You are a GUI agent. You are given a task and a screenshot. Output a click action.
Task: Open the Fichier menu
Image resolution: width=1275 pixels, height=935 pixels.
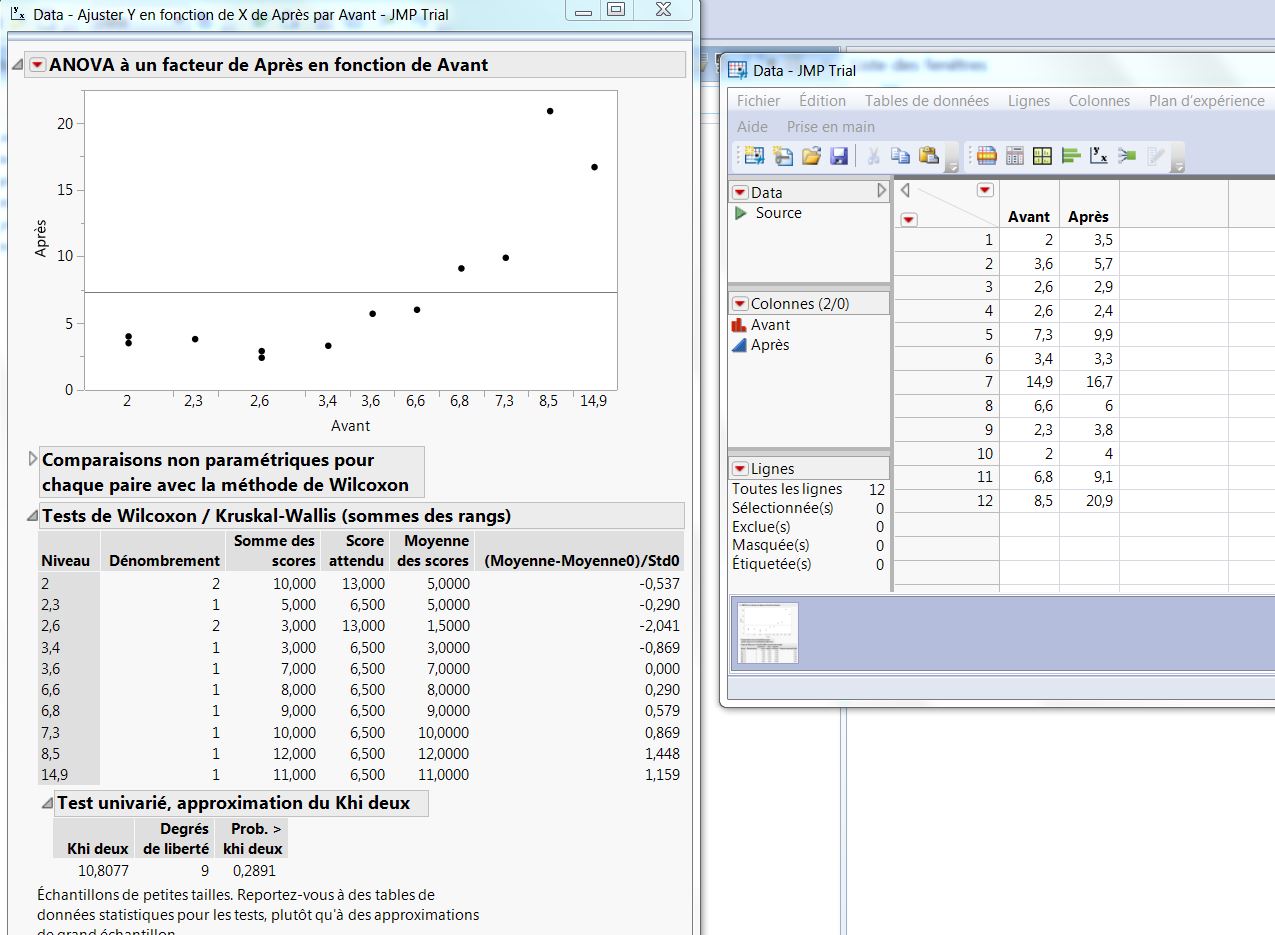point(758,100)
